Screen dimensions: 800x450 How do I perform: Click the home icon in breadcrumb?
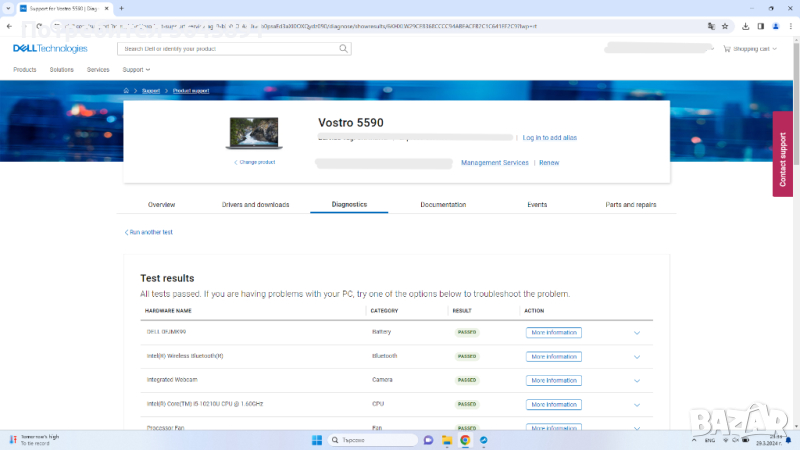coord(125,91)
